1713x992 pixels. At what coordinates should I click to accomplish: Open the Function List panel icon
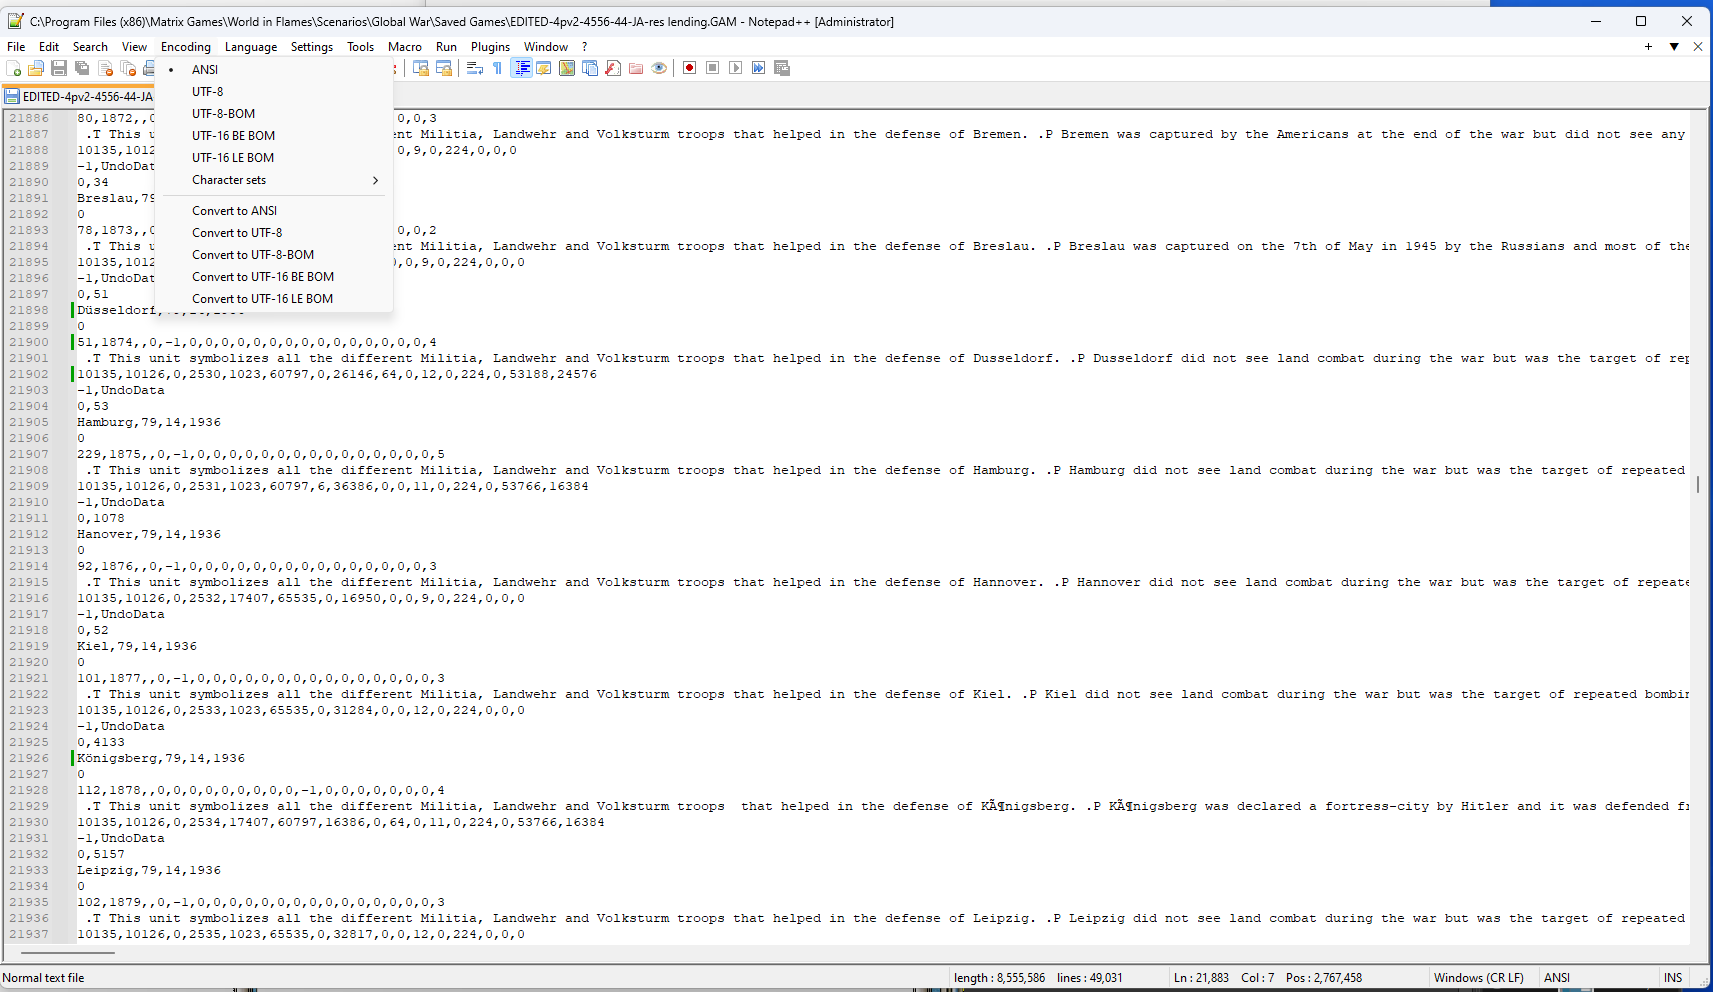coord(613,68)
